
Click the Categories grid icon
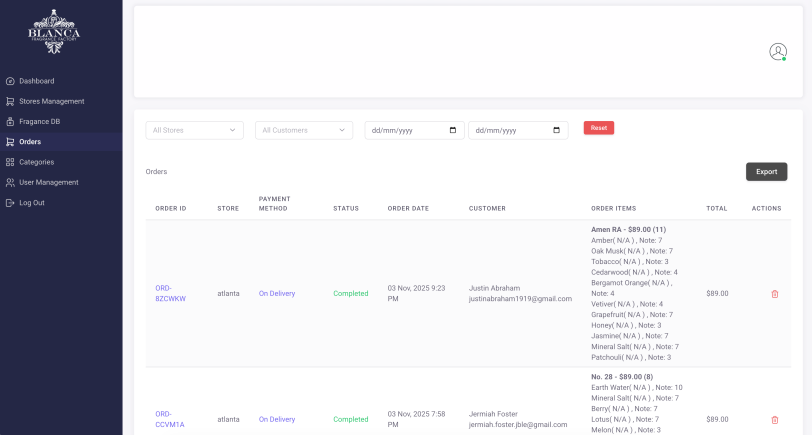click(x=10, y=162)
